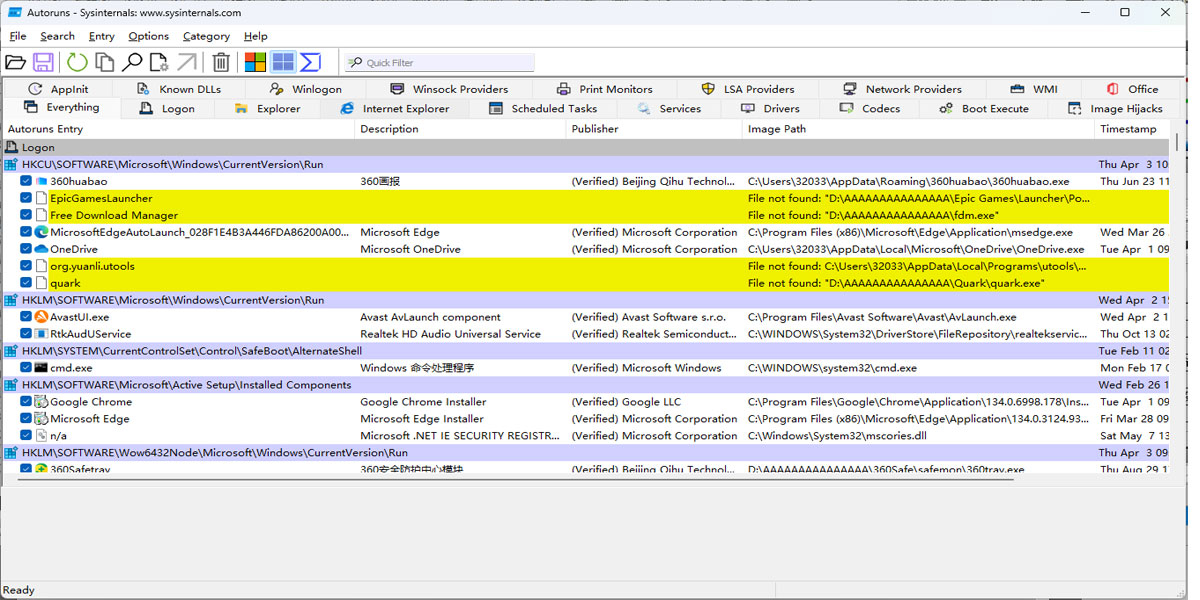Image resolution: width=1200 pixels, height=600 pixels.
Task: Disable the OneDrive autorun checkbox
Action: (x=26, y=250)
